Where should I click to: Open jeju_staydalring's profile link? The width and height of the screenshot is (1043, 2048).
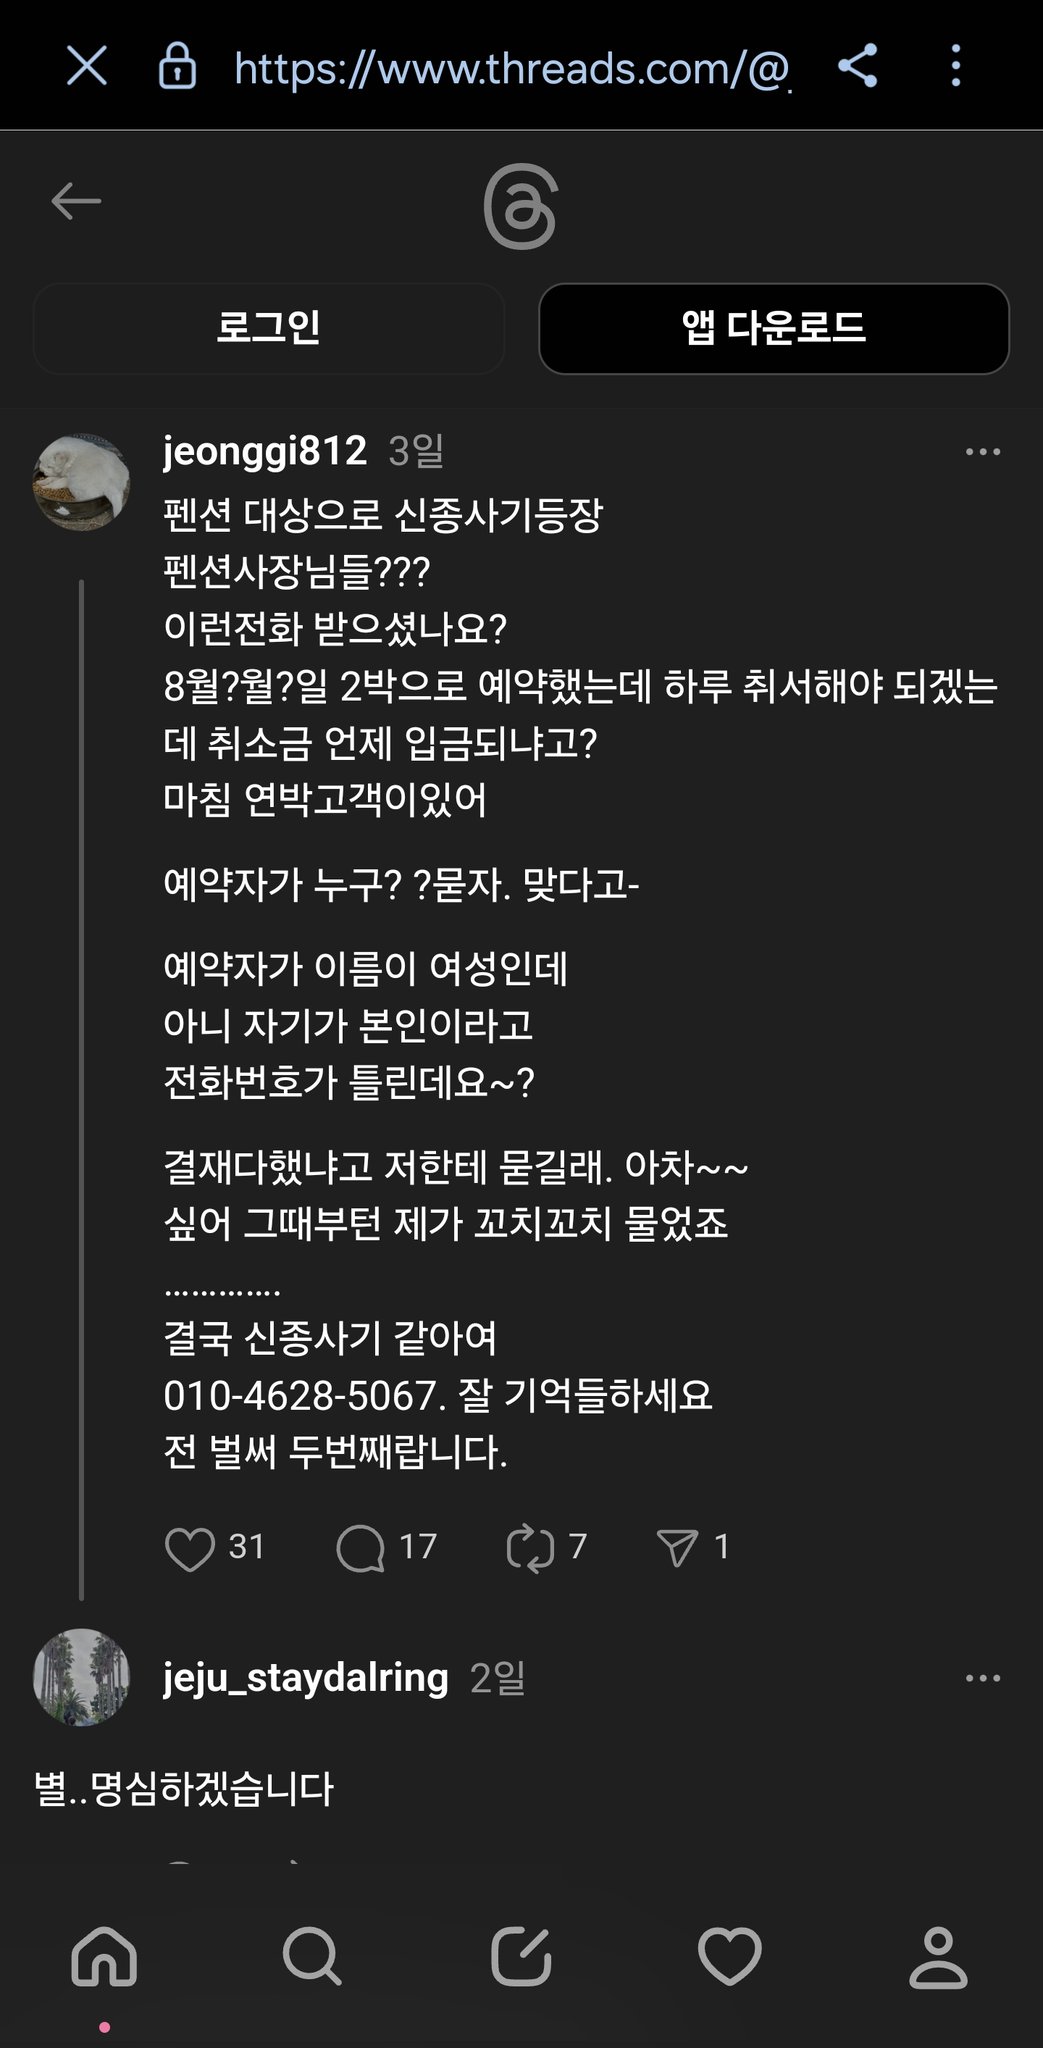pyautogui.click(x=305, y=1677)
